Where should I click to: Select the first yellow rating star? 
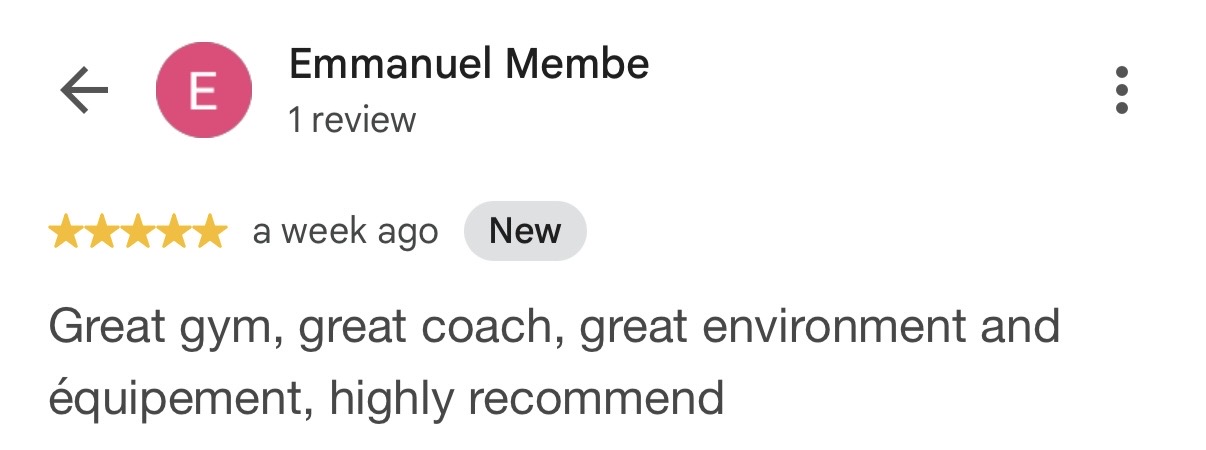click(x=65, y=232)
